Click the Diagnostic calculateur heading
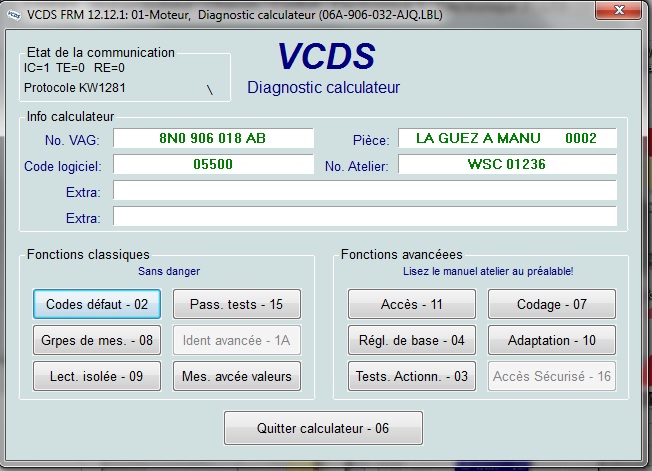This screenshot has height=471, width=652. point(324,88)
